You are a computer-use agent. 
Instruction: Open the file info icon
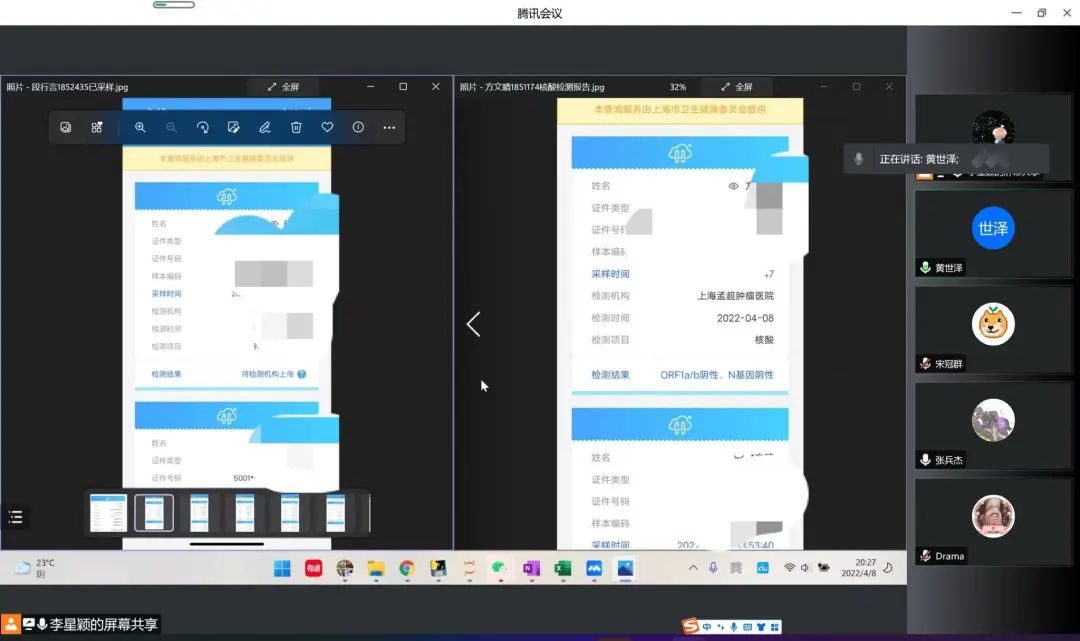[358, 128]
